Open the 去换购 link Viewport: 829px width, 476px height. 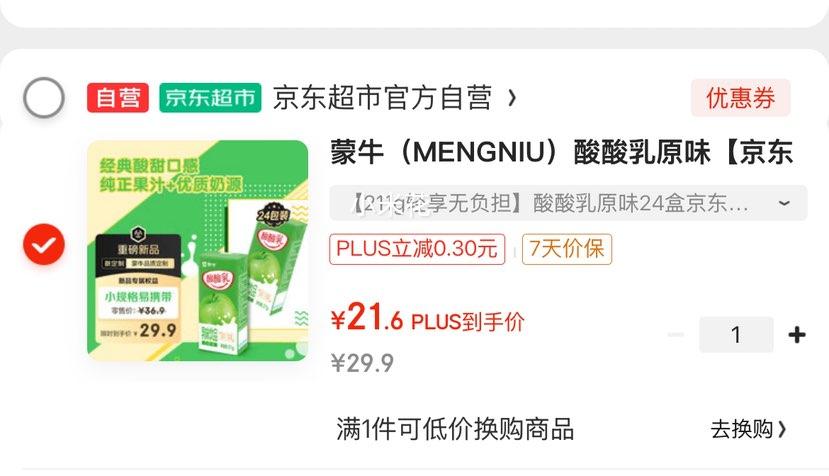(748, 429)
